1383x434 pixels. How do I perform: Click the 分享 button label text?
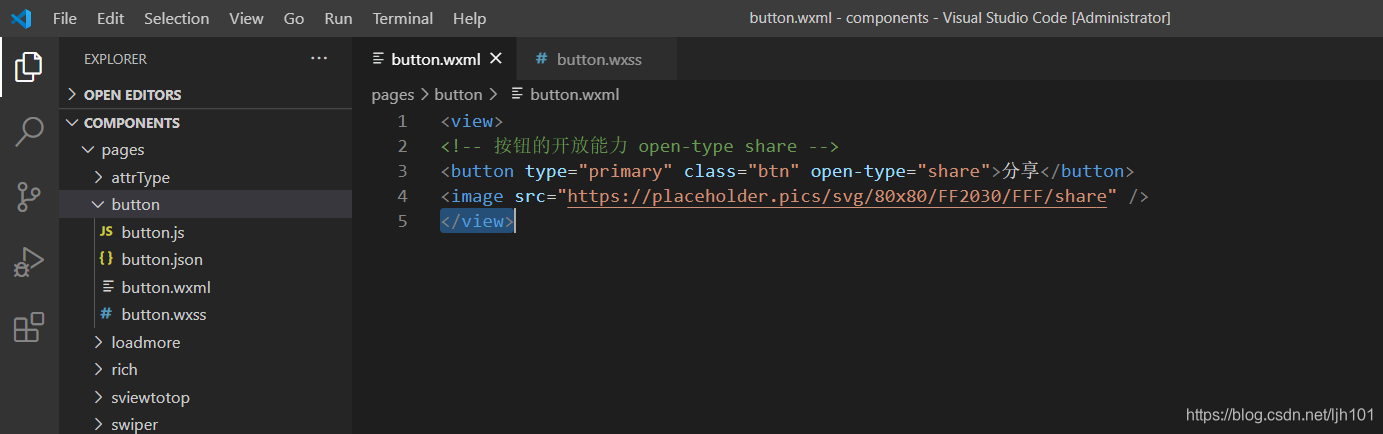pos(1021,171)
